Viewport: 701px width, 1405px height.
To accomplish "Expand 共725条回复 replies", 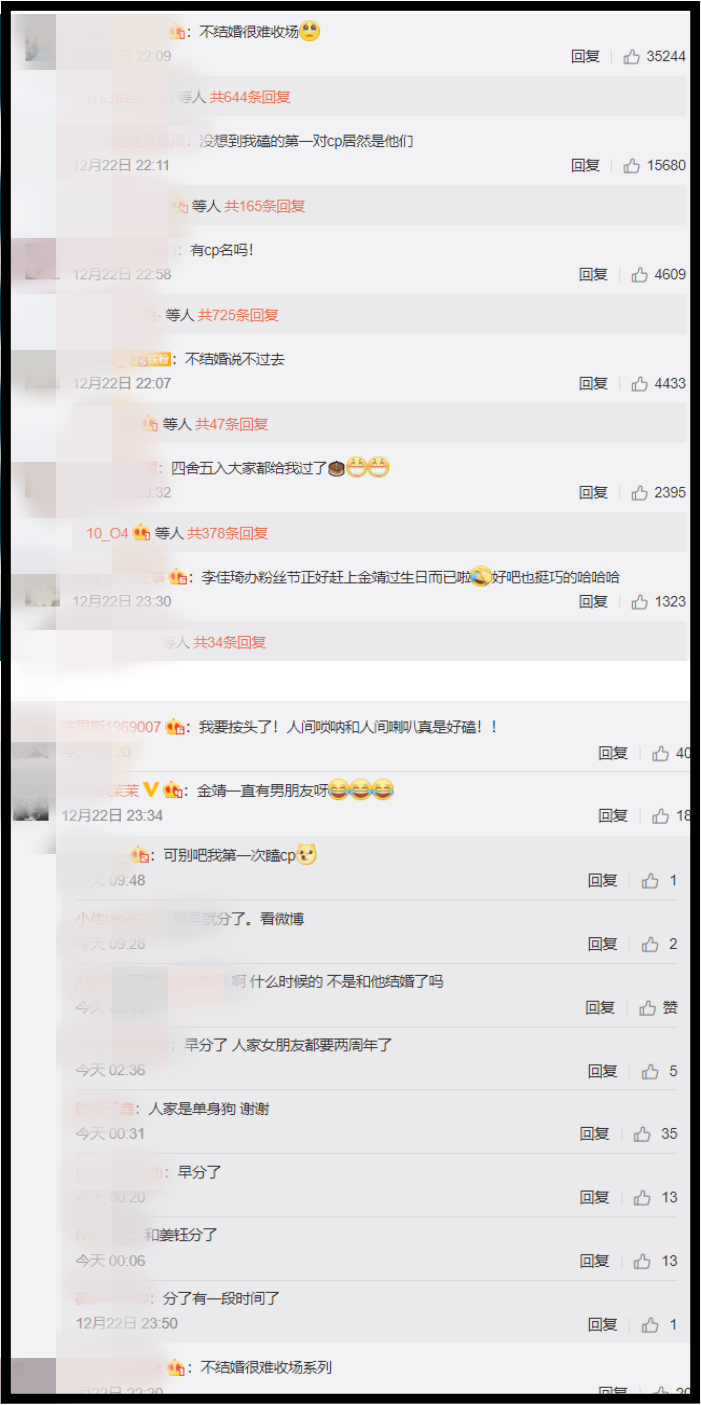I will click(238, 315).
